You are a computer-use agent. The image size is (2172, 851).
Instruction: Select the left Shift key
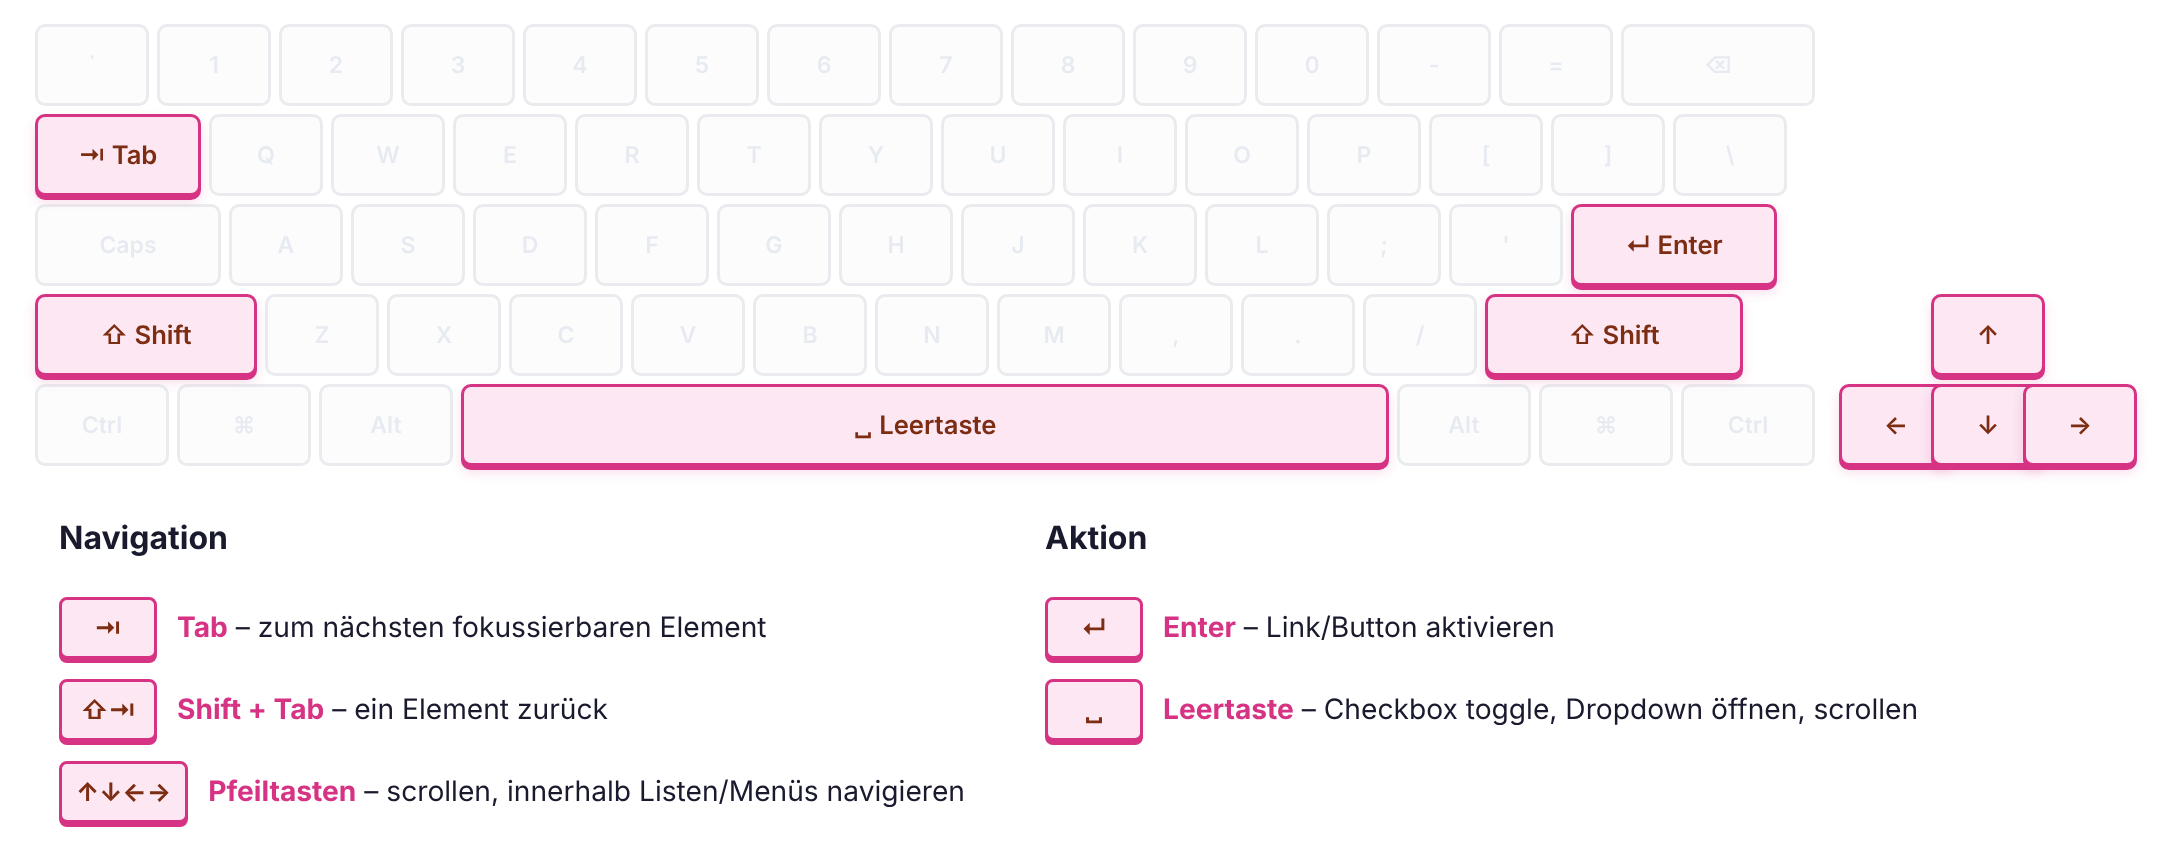click(x=146, y=336)
